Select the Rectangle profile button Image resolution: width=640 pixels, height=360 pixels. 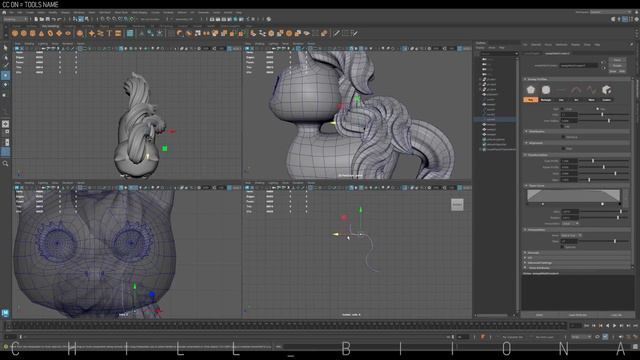coord(546,100)
